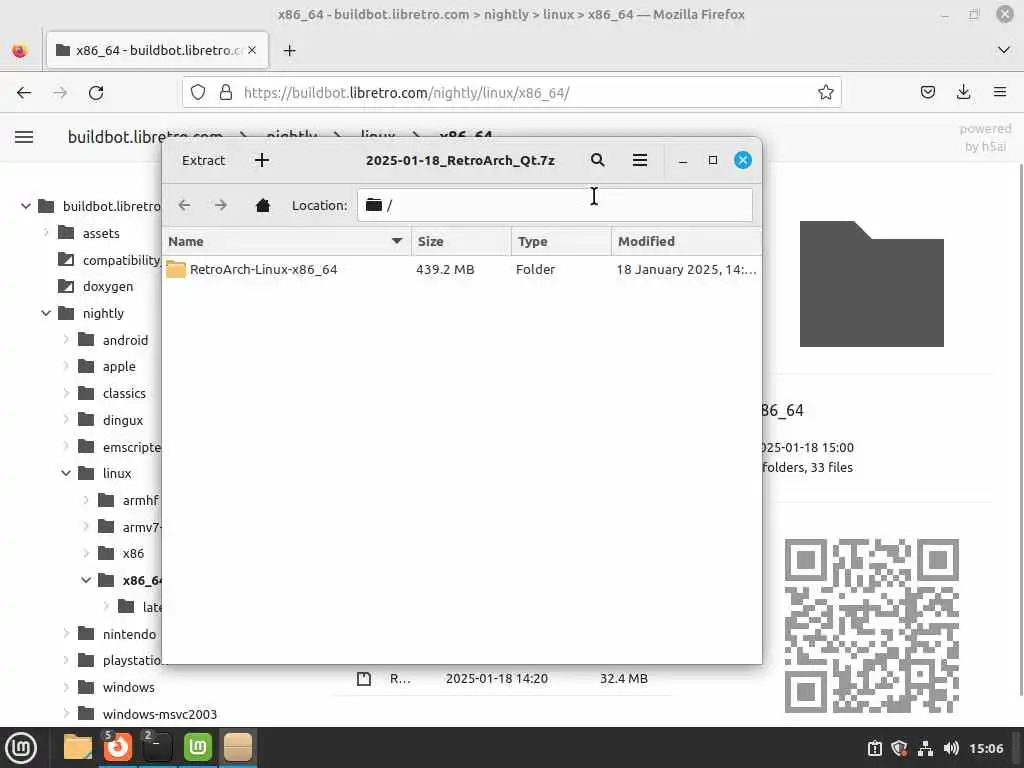Expand the android tree folder
The width and height of the screenshot is (1024, 768).
click(x=66, y=340)
